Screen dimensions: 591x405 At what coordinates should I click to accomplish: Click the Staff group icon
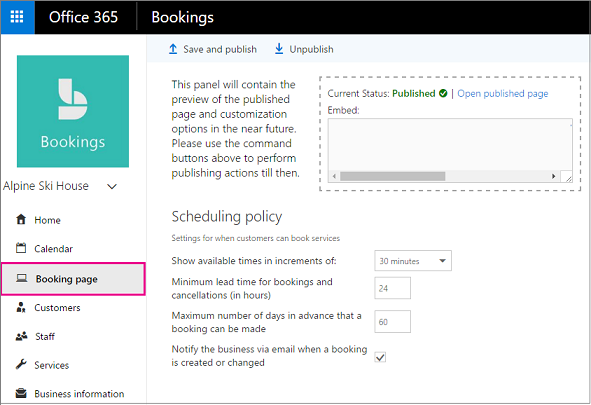[21, 336]
